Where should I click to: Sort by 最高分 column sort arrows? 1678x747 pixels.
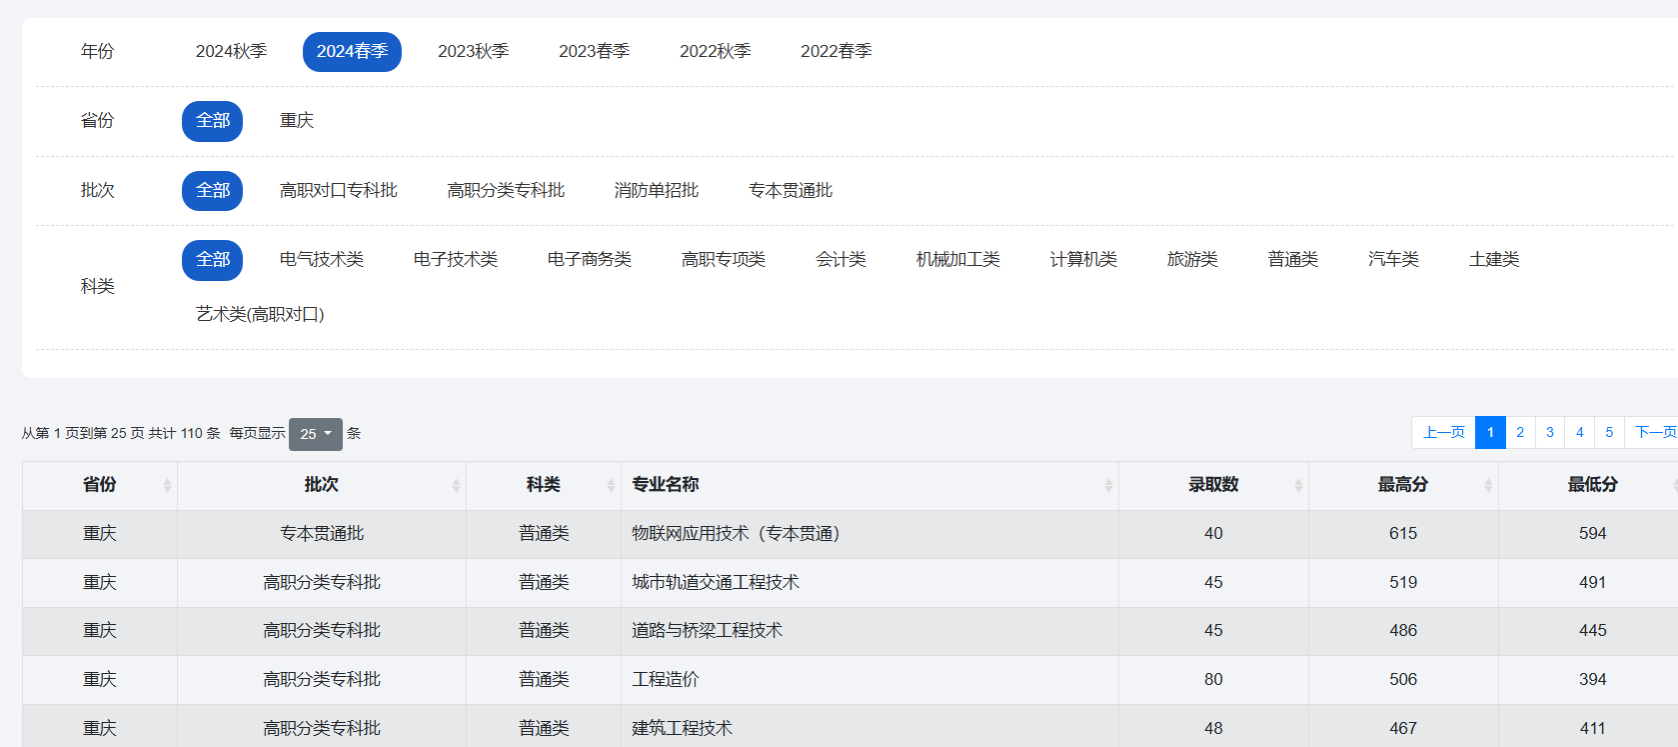point(1488,485)
